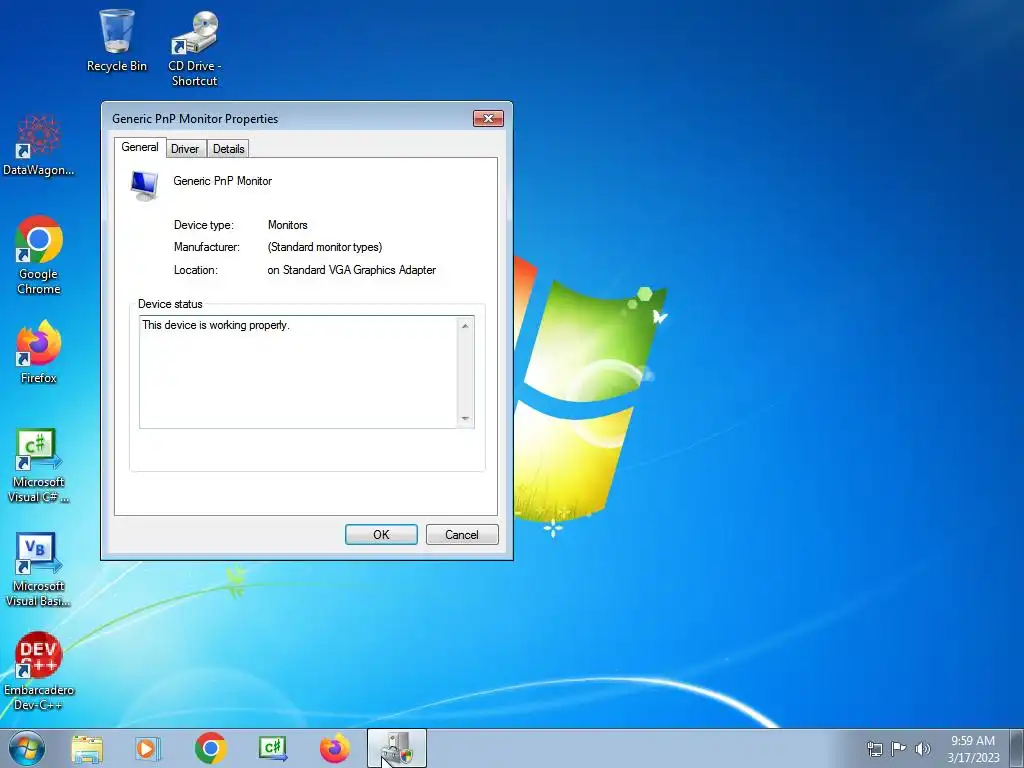Click the "(Standard monitor types)" manufacturer value
This screenshot has height=768, width=1024.
pyautogui.click(x=325, y=247)
